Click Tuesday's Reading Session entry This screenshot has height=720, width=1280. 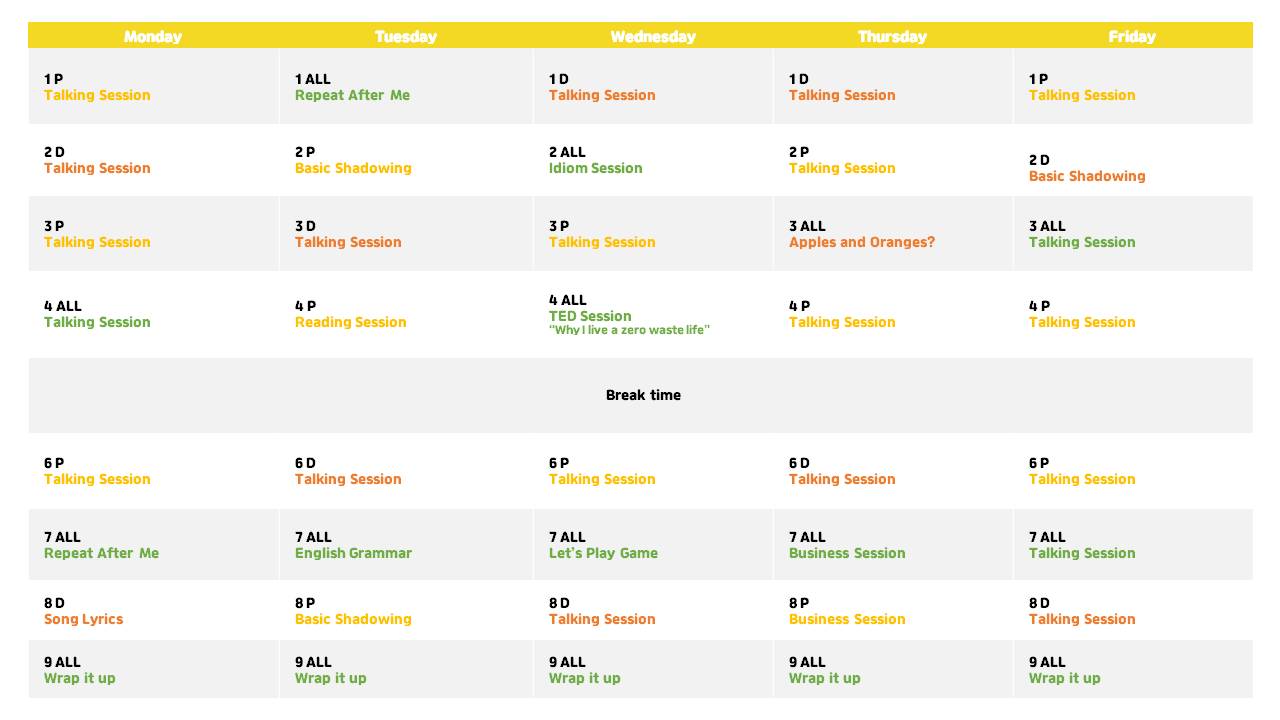pyautogui.click(x=350, y=323)
